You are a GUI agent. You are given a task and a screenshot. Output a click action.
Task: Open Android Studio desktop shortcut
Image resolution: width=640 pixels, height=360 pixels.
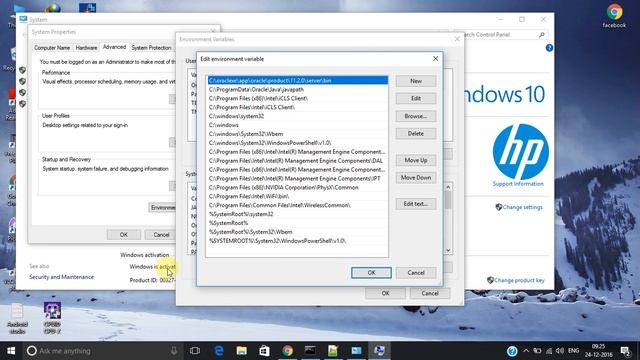tap(17, 318)
